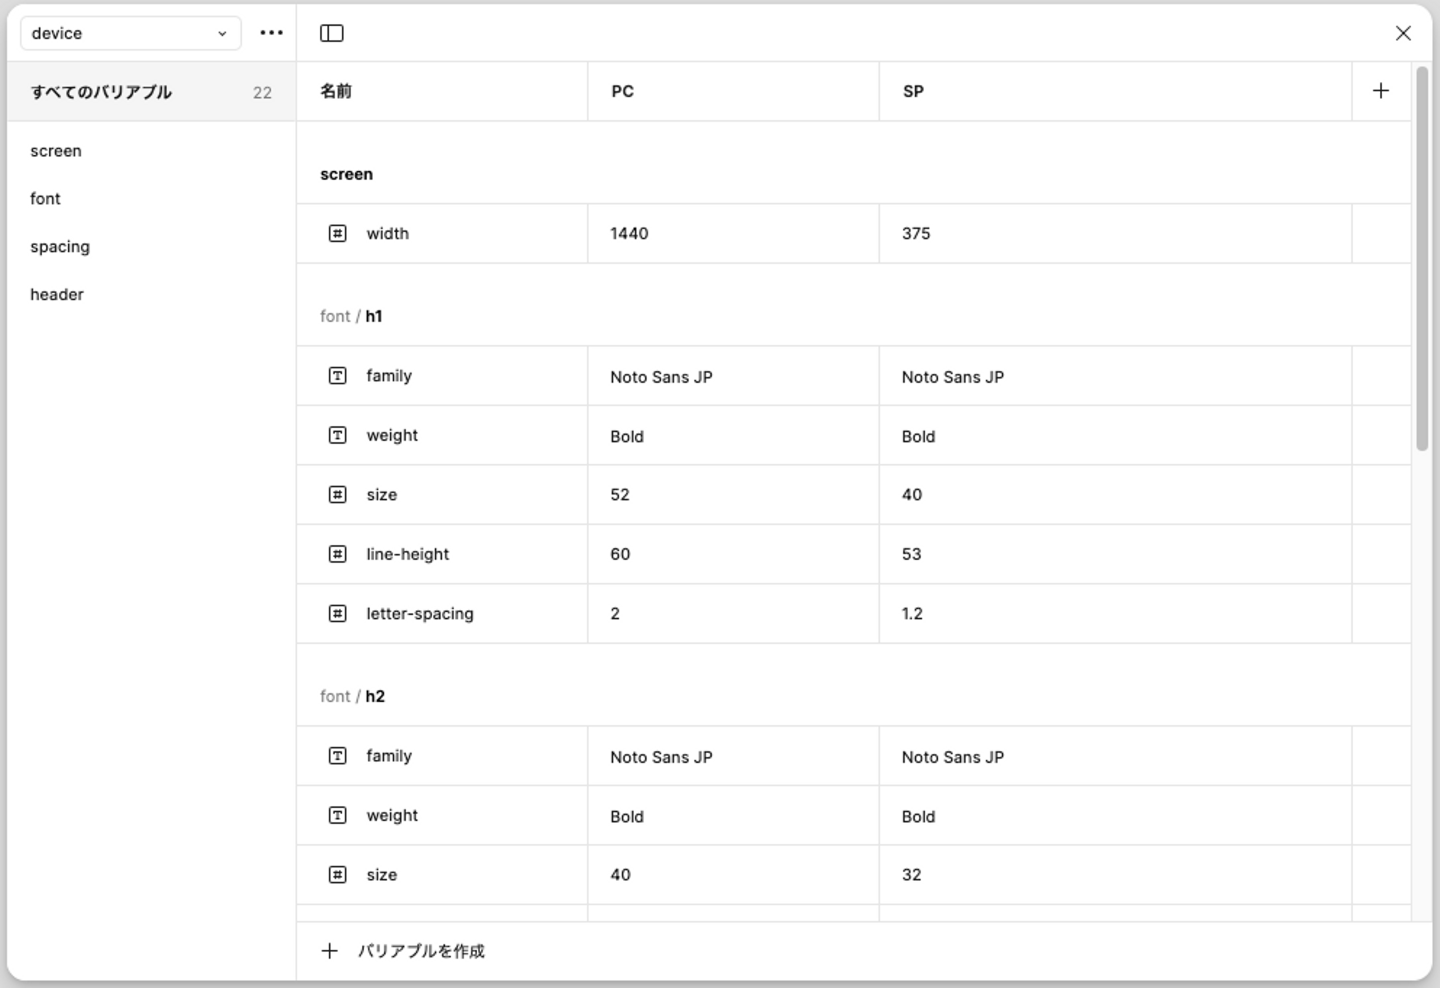Toggle the sidebar panel icon
Screen dimensions: 1440x988
tap(332, 33)
